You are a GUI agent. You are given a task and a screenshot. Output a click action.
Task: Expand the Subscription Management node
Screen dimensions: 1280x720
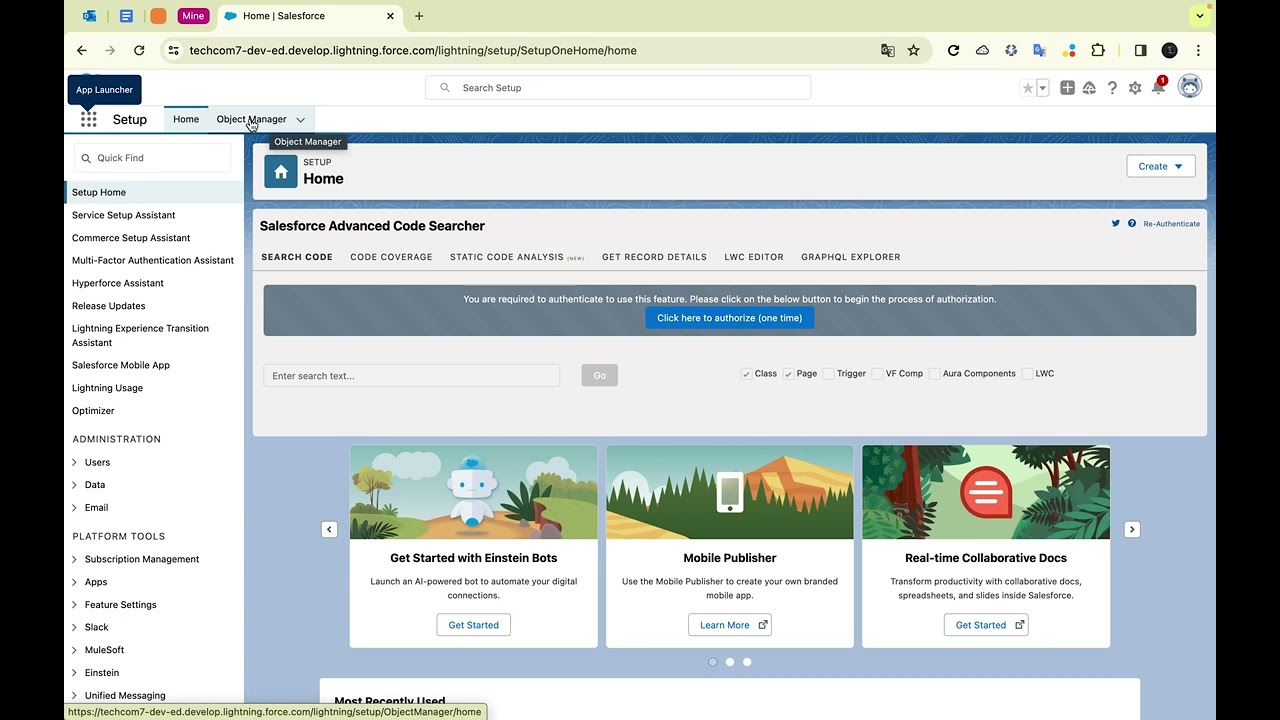tap(75, 559)
